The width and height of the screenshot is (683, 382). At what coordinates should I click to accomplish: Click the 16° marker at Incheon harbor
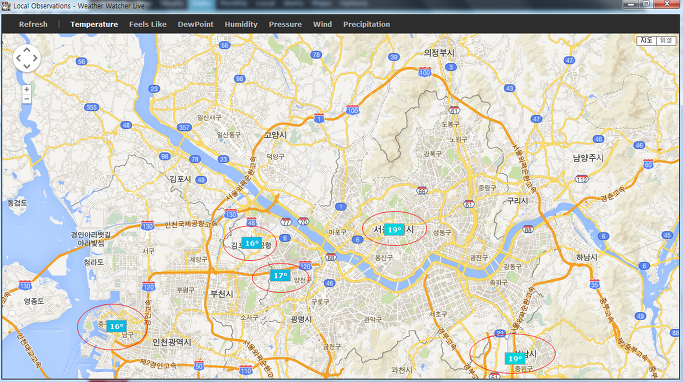coord(116,326)
